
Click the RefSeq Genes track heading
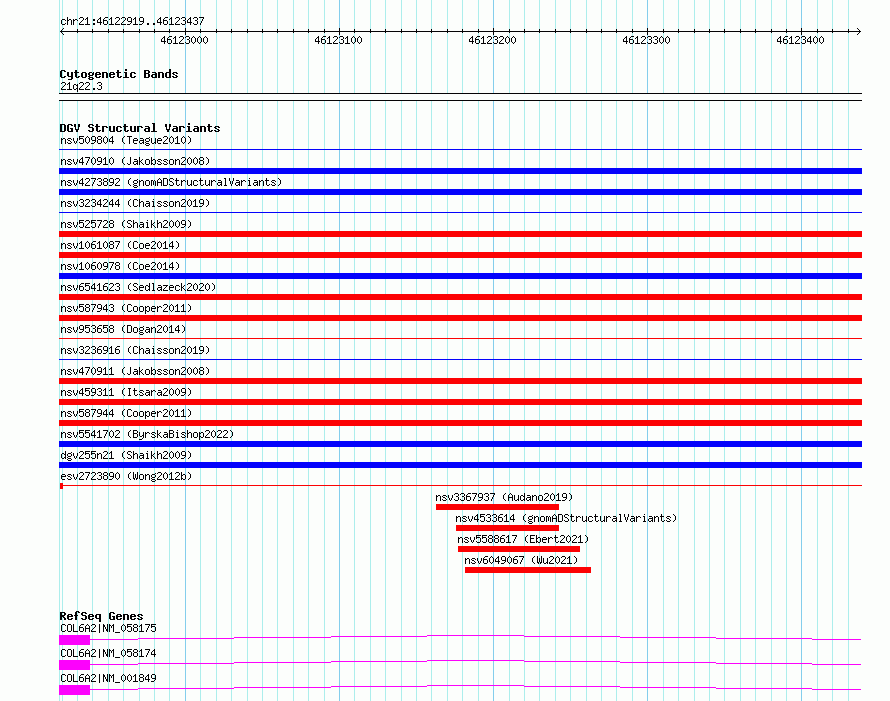(101, 616)
